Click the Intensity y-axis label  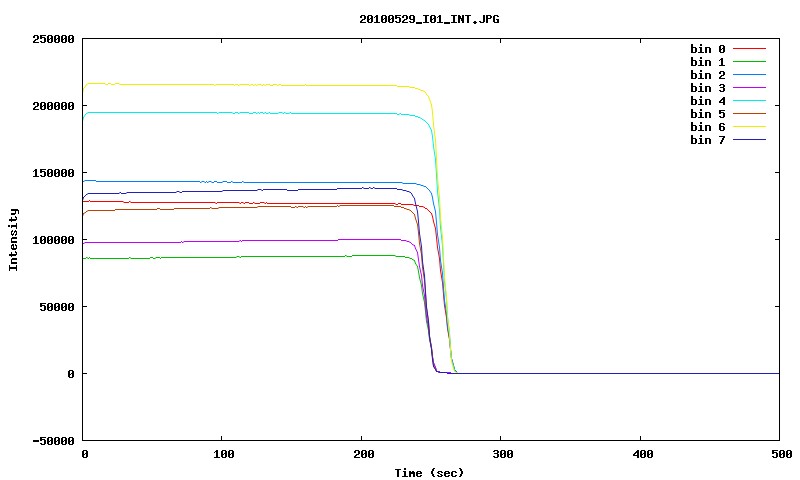[13, 239]
